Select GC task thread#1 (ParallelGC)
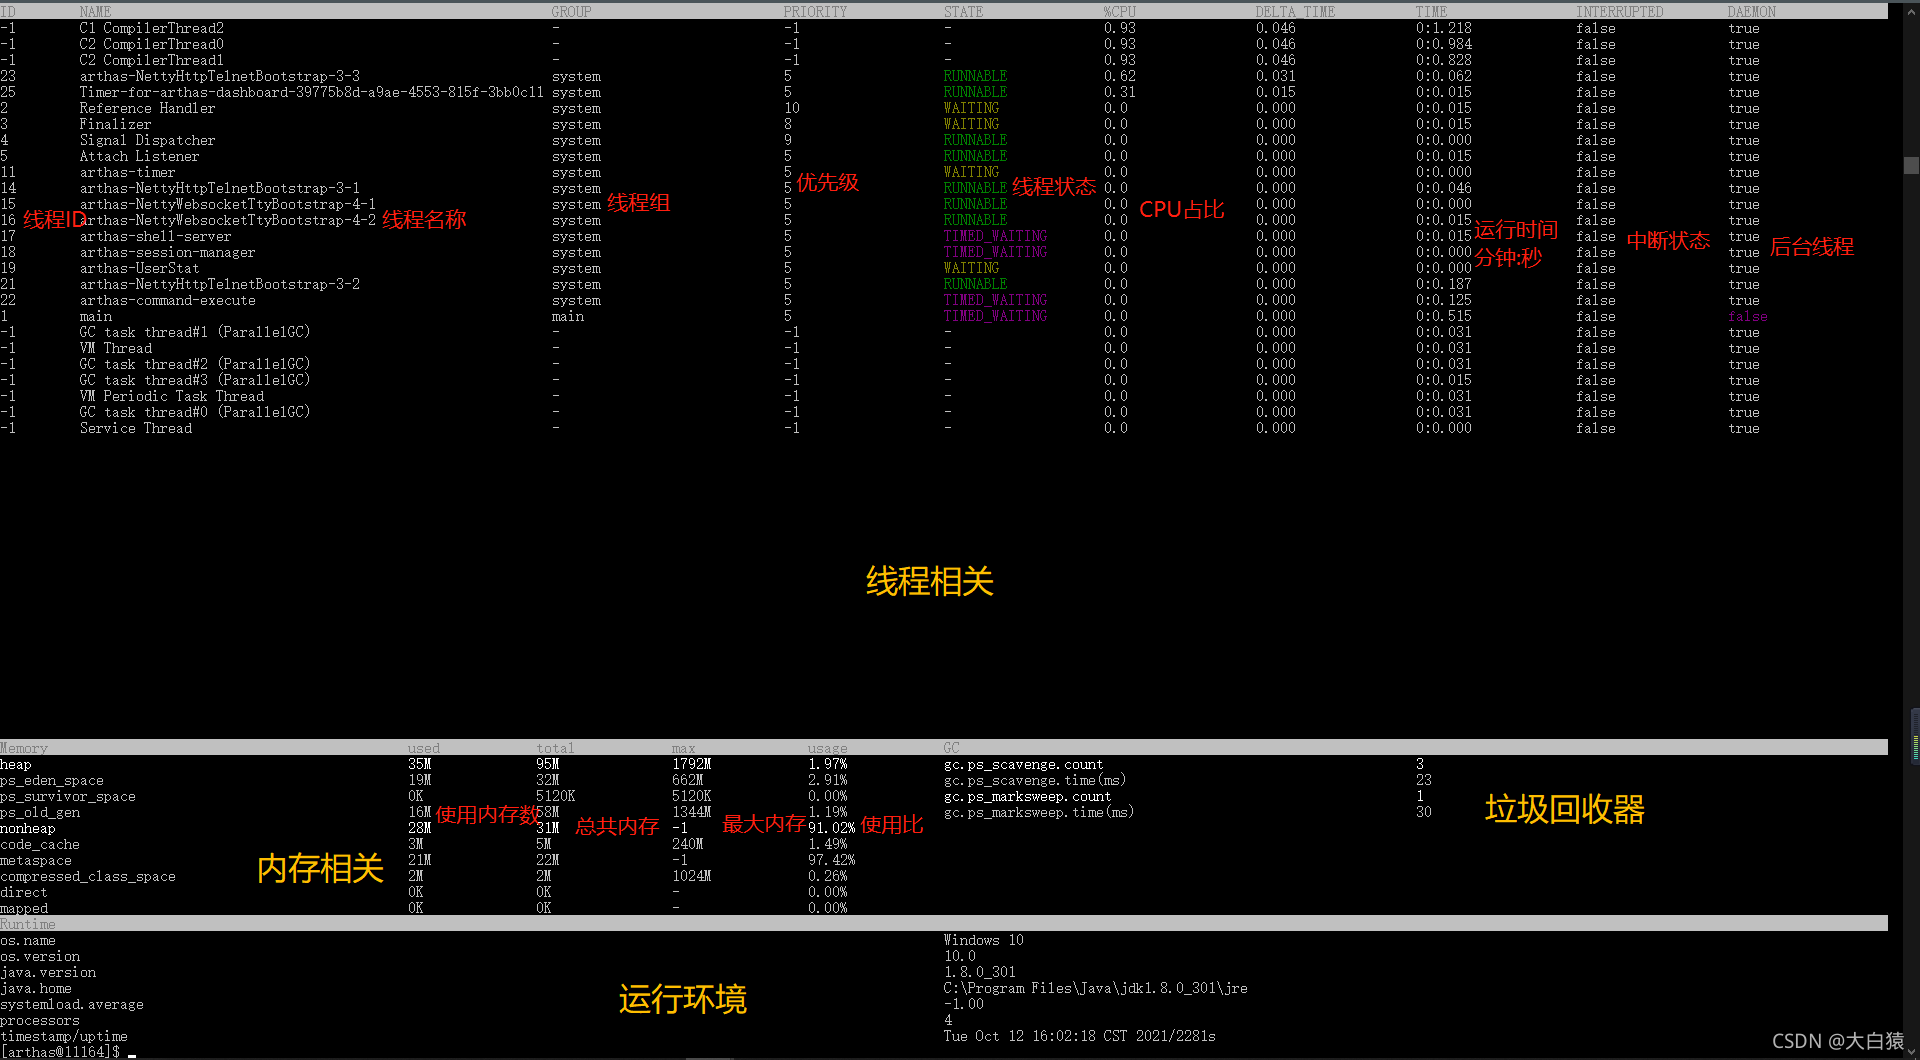1920x1060 pixels. click(195, 332)
